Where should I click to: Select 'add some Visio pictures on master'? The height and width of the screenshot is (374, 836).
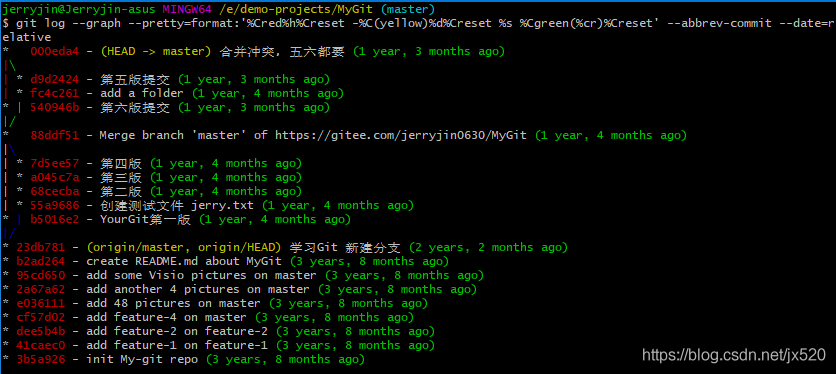pyautogui.click(x=201, y=275)
